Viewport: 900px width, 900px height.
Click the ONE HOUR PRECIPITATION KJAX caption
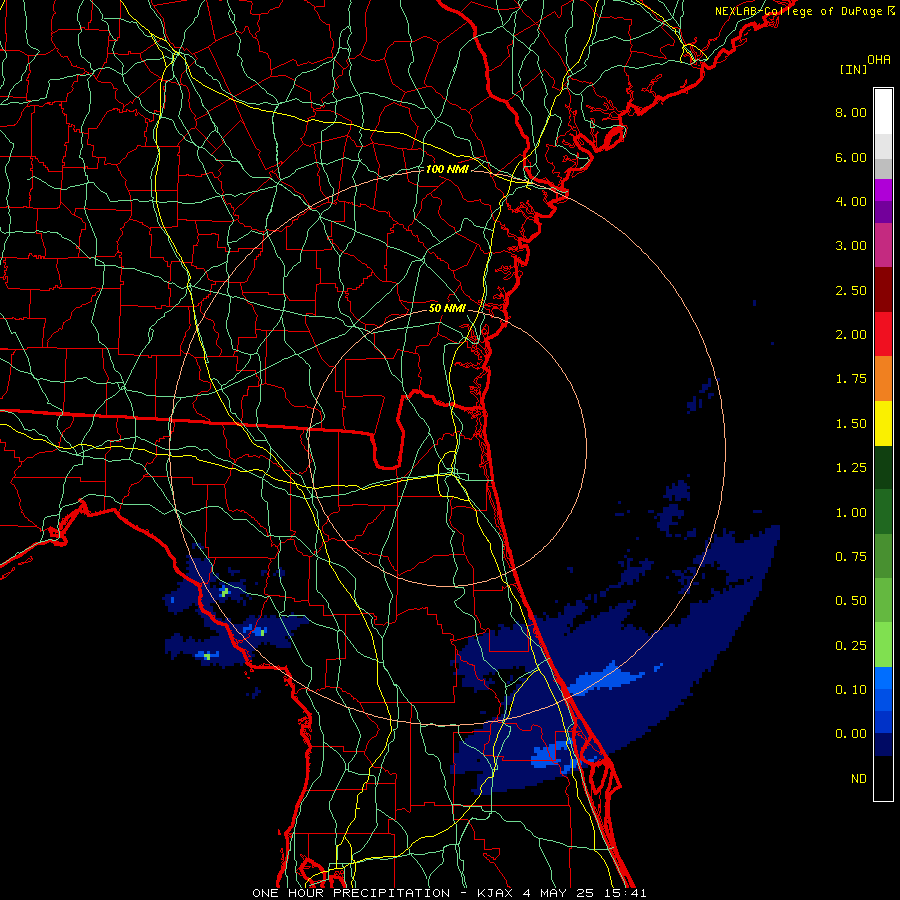[x=449, y=893]
